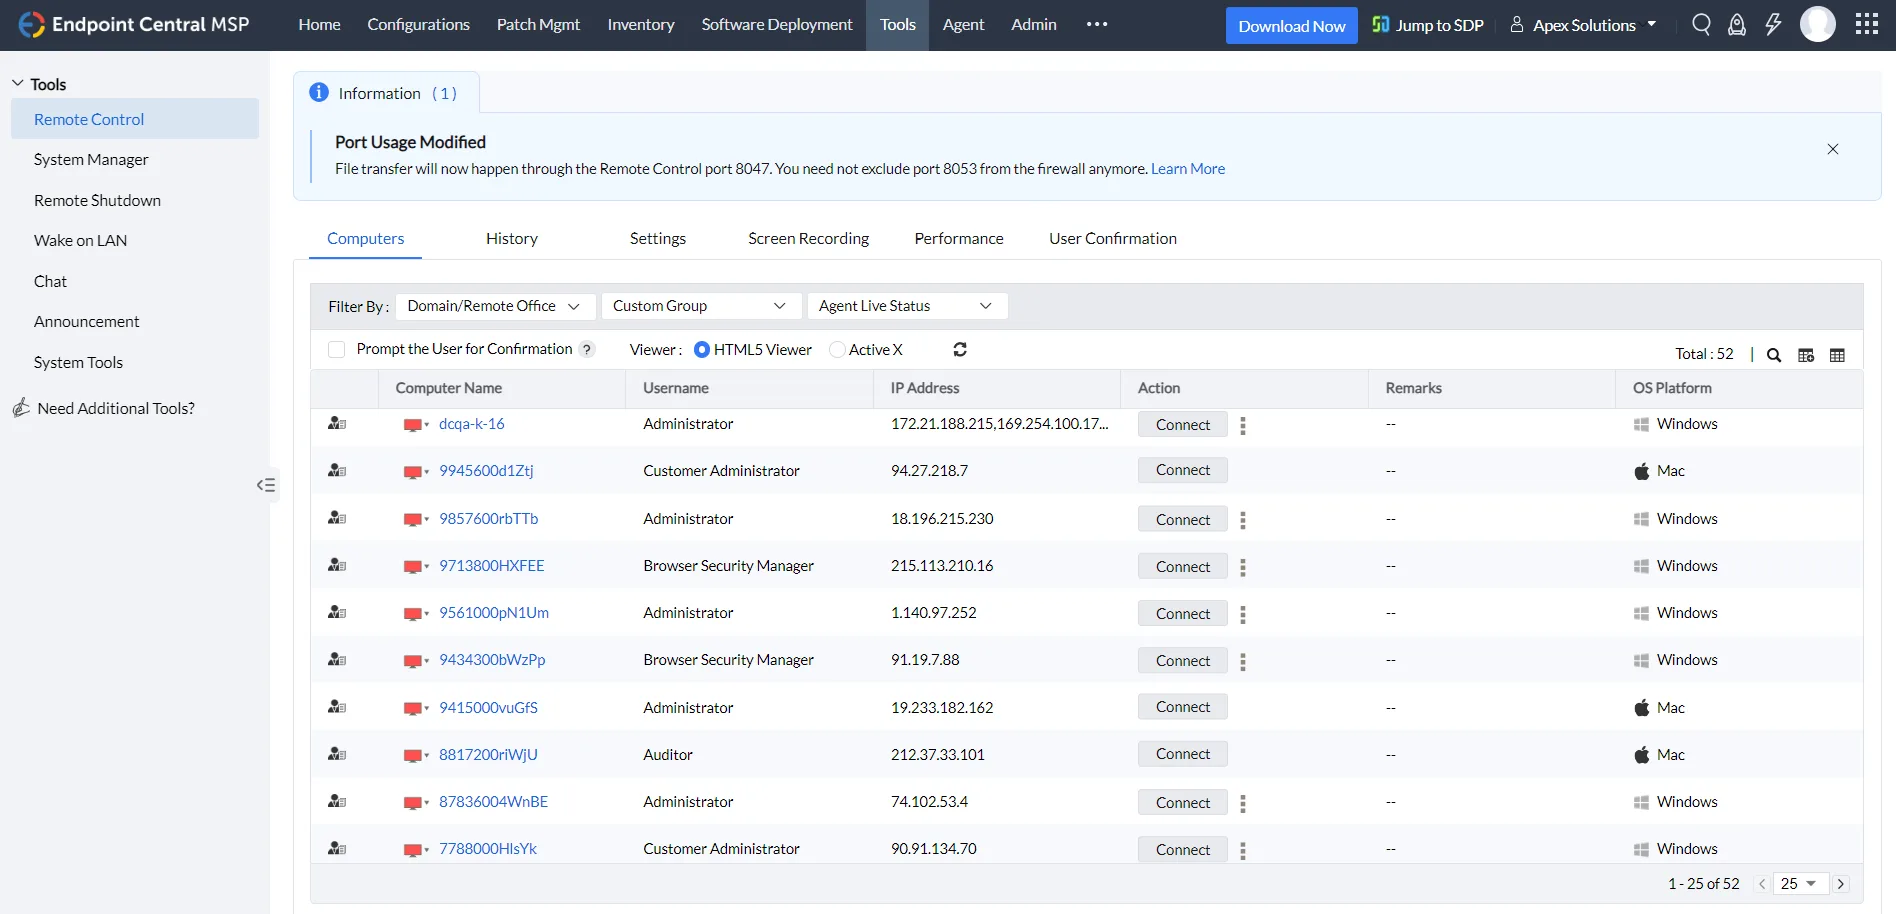Open more actions dots for 7788000HIsYk
The image size is (1896, 914).
(x=1243, y=850)
